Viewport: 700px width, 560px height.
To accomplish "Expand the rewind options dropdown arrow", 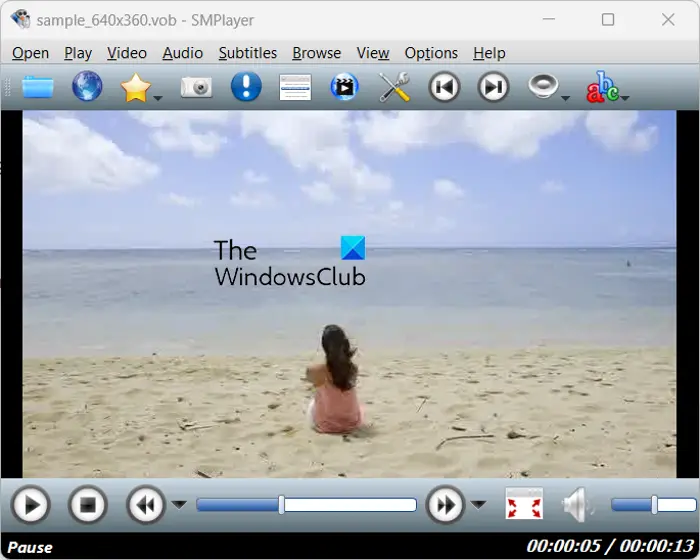I will 179,505.
